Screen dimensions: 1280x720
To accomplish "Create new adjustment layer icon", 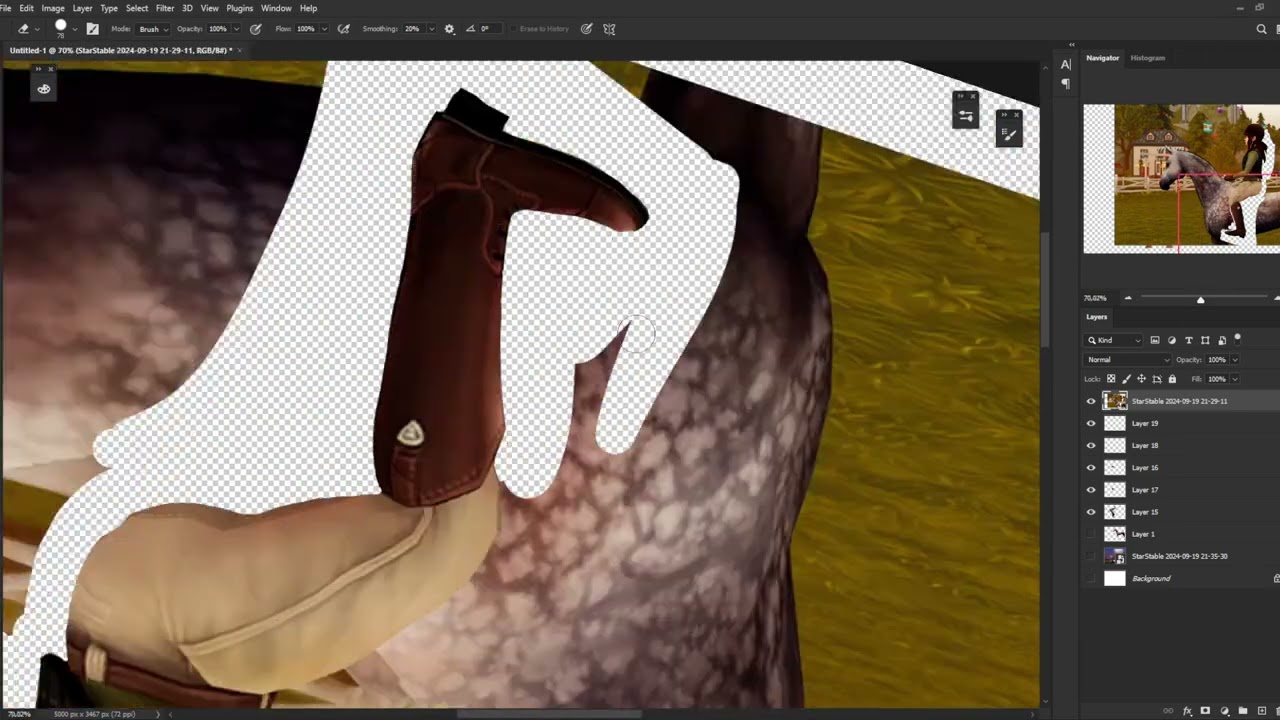I will click(x=1224, y=711).
